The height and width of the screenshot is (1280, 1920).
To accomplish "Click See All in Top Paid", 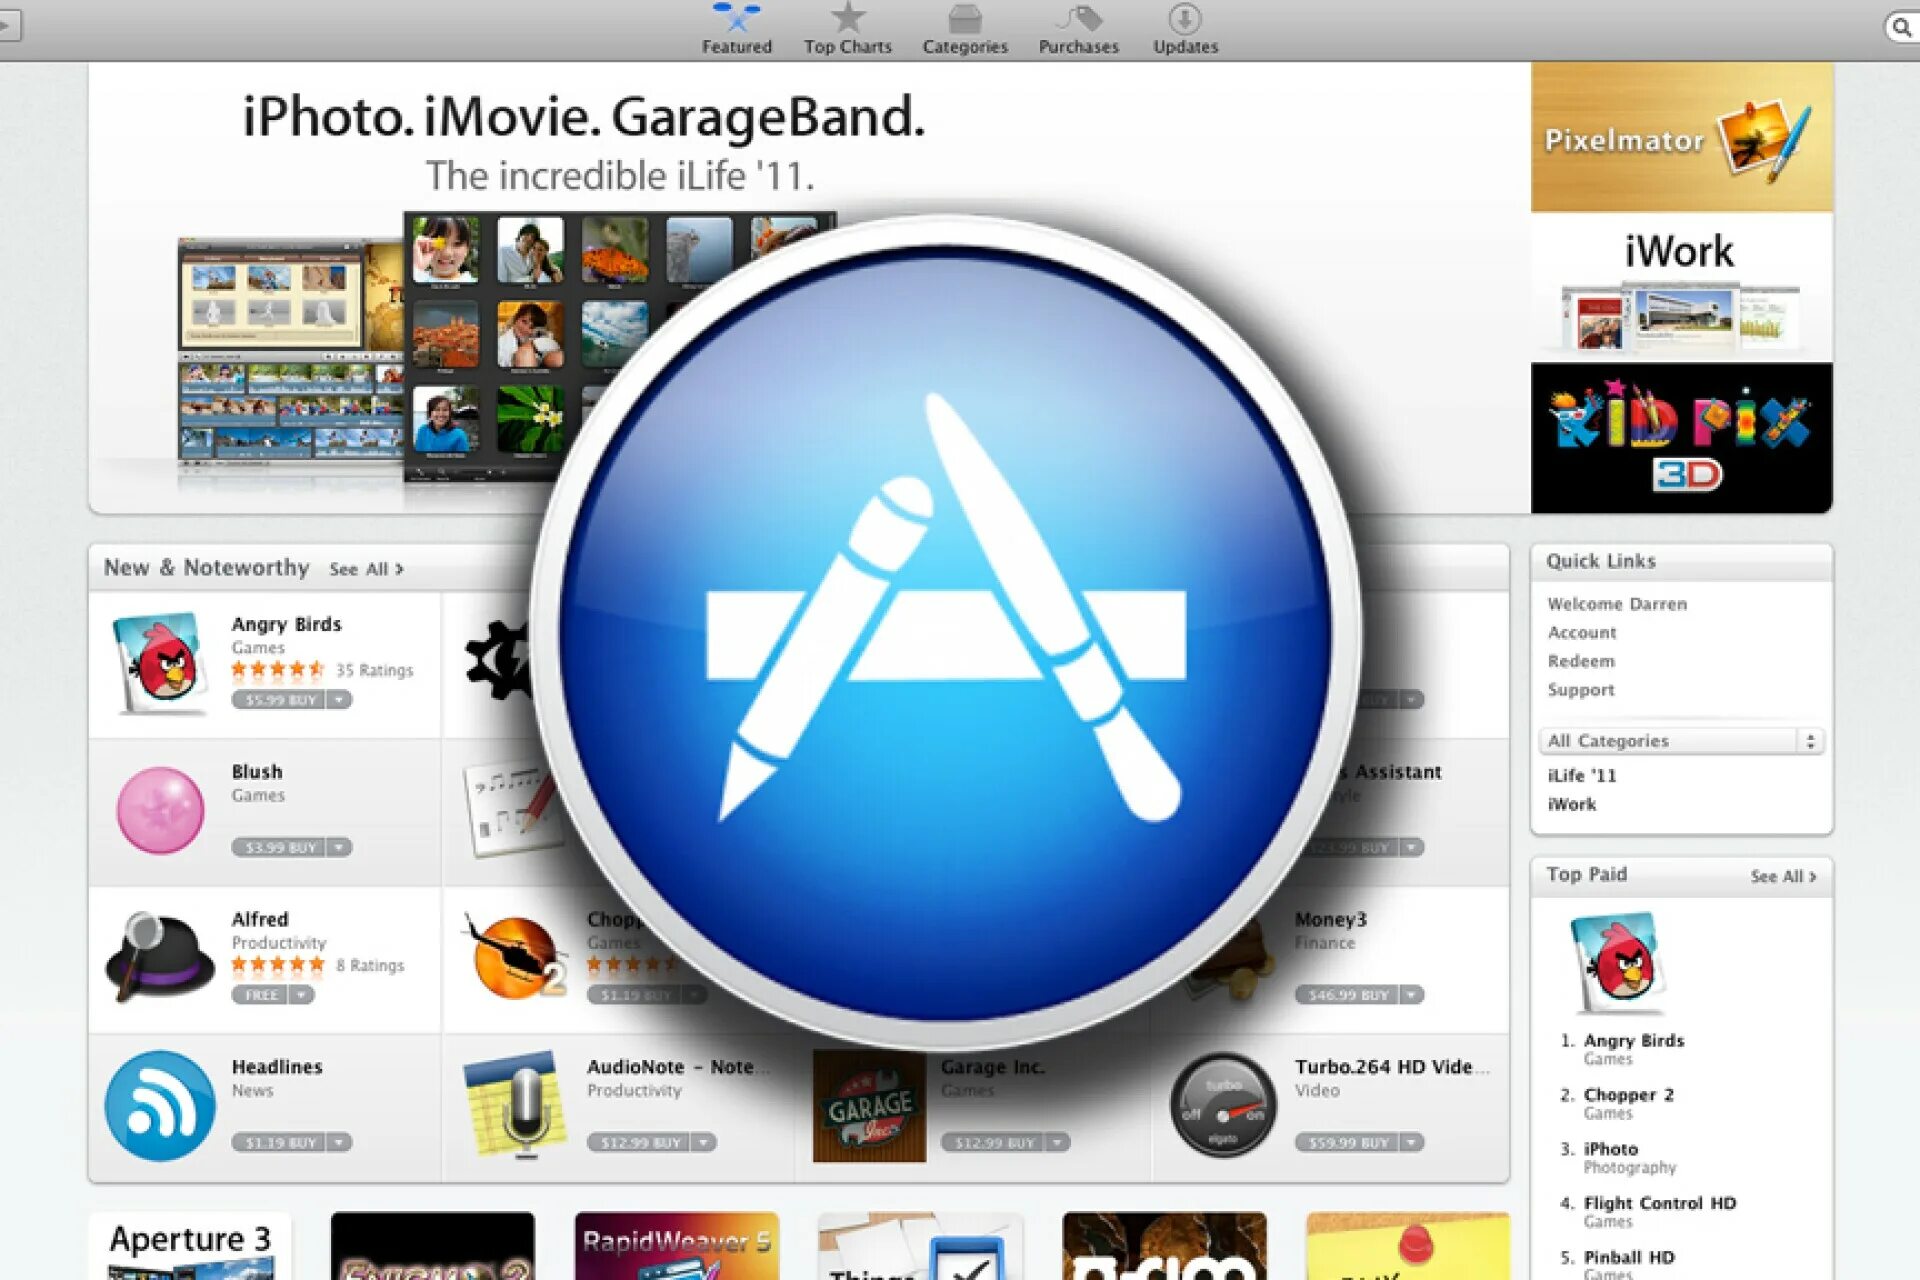I will [x=1782, y=877].
